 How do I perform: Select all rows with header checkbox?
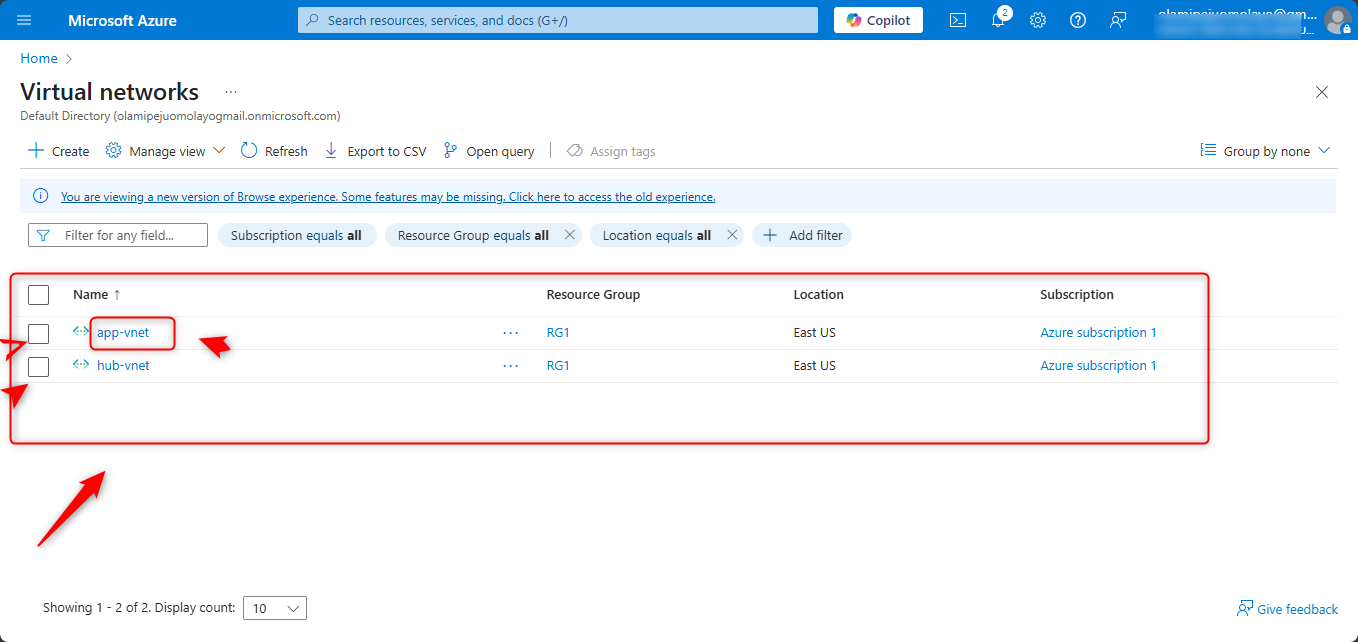click(x=38, y=295)
